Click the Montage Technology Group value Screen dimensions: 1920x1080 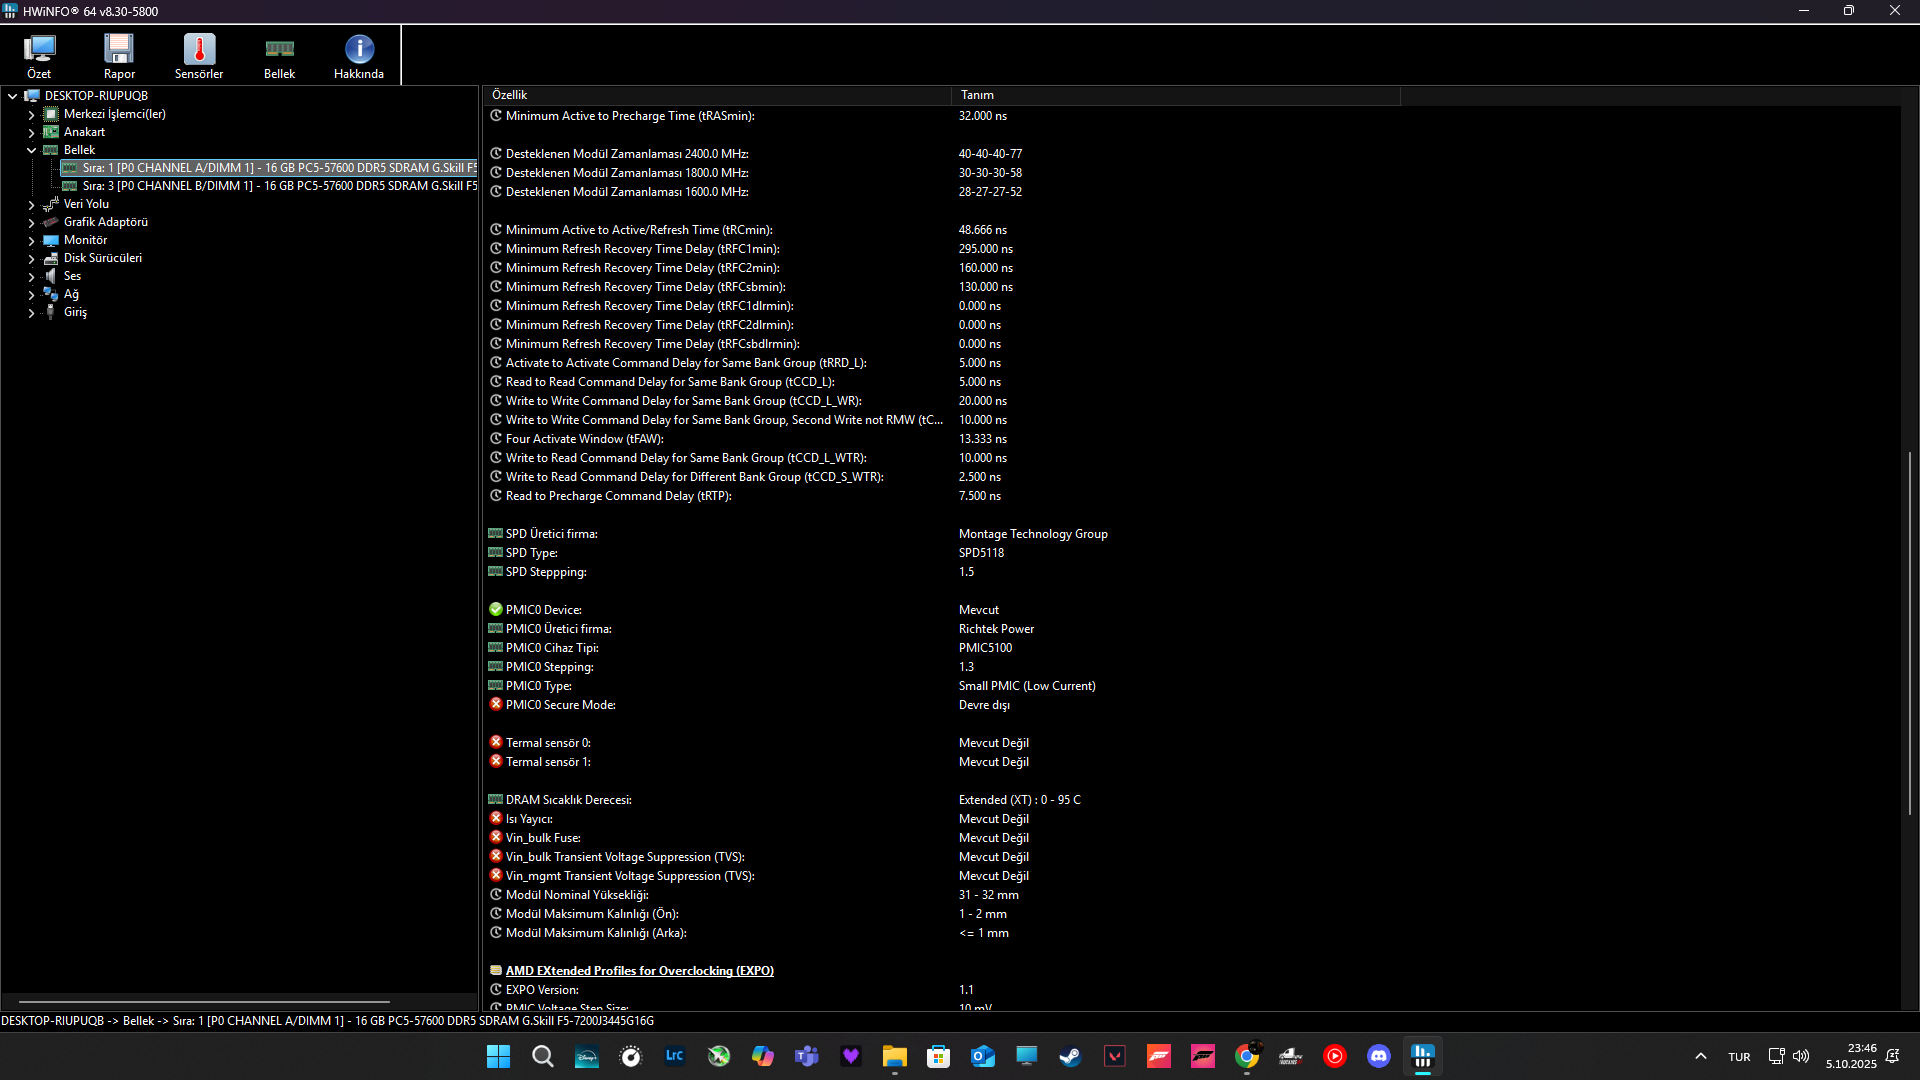(x=1033, y=534)
